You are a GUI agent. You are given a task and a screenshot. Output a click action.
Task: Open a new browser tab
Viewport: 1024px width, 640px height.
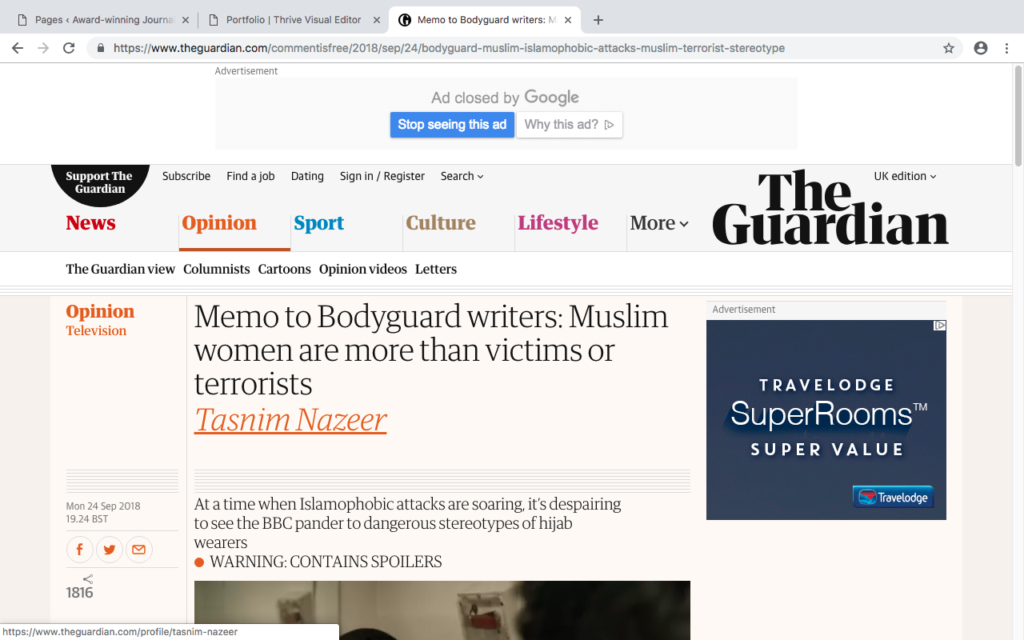click(x=598, y=20)
